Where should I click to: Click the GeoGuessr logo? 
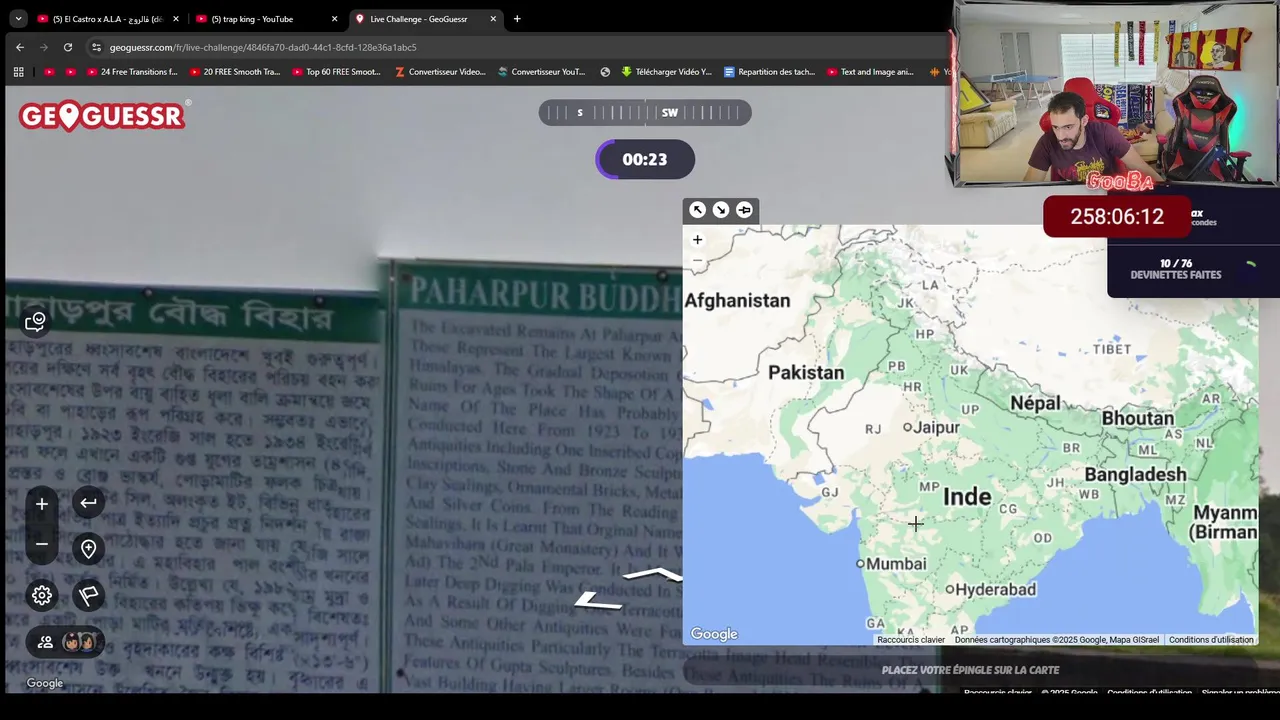(103, 116)
